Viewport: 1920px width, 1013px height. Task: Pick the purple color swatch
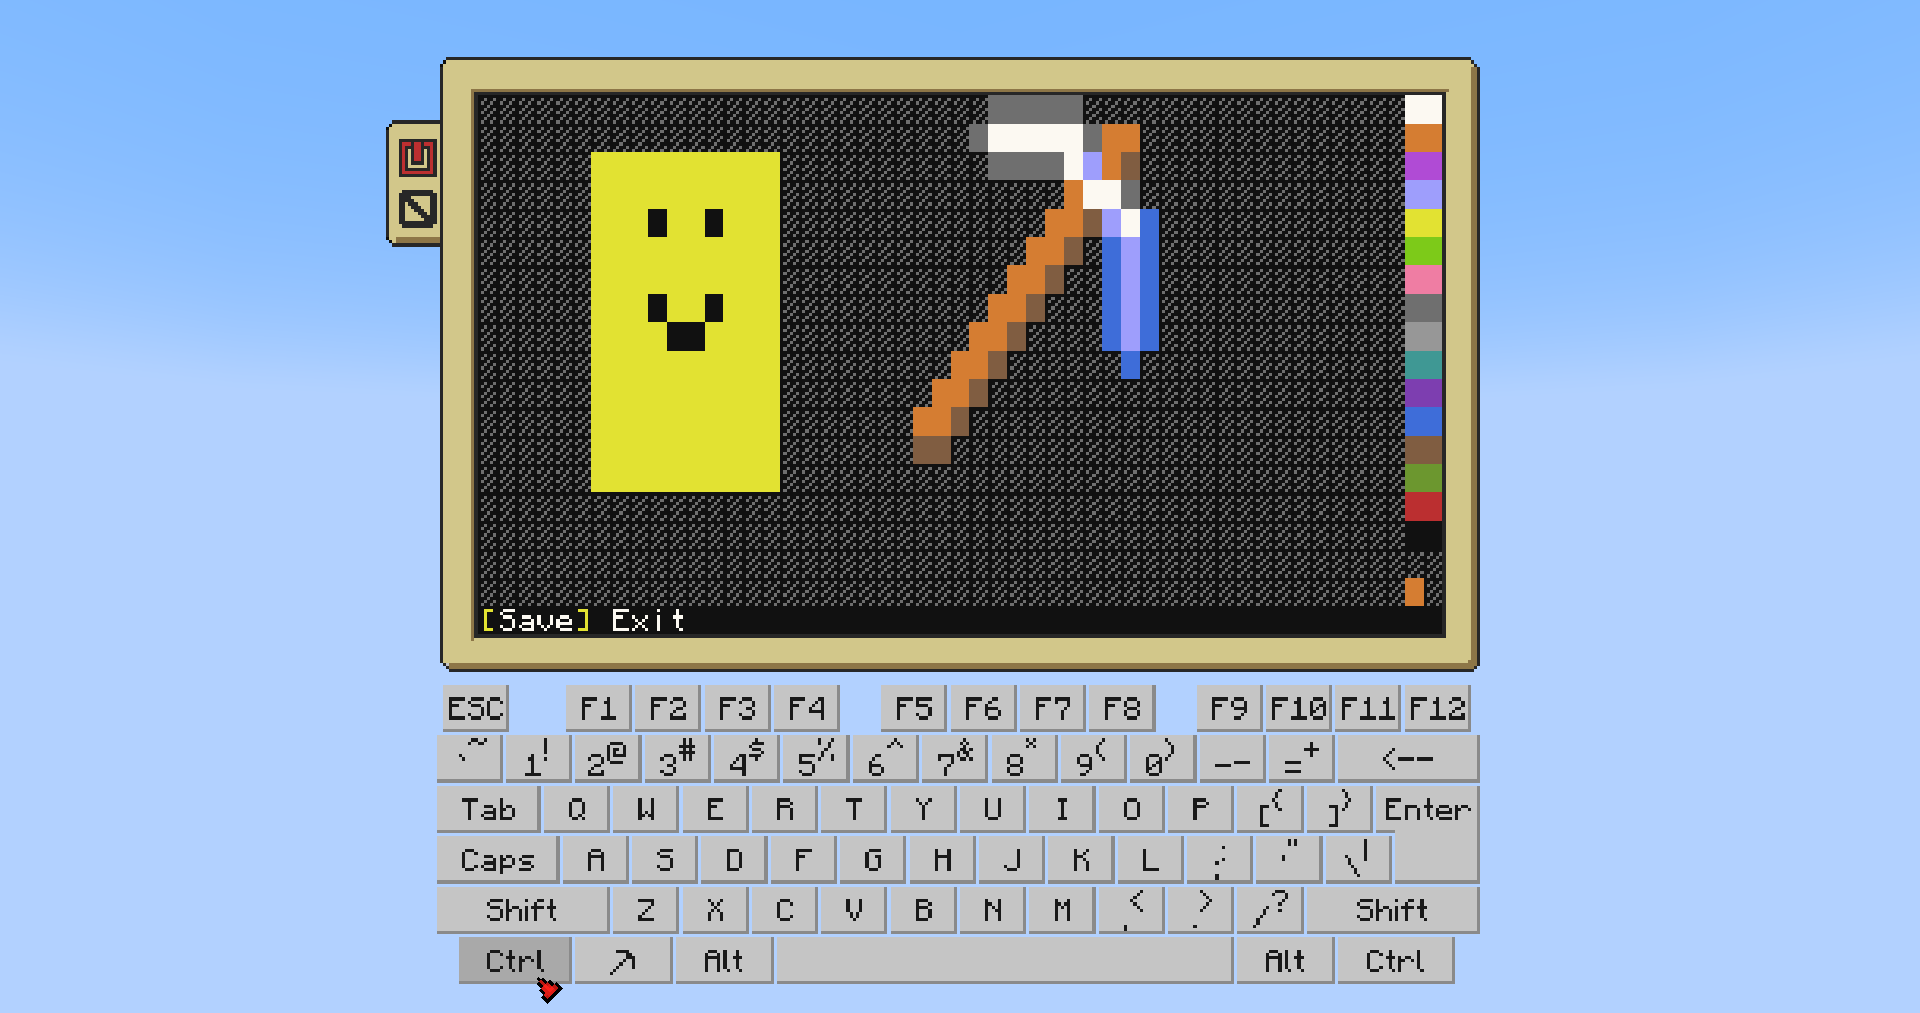click(x=1423, y=393)
